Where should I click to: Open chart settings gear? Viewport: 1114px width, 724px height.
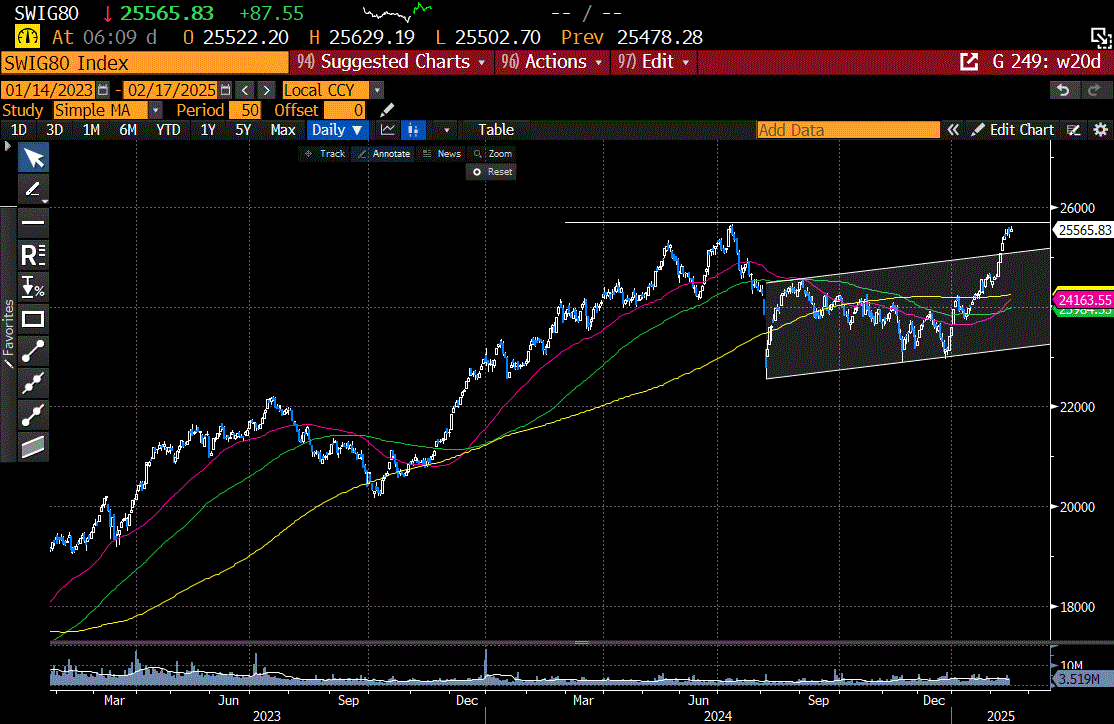1101,130
